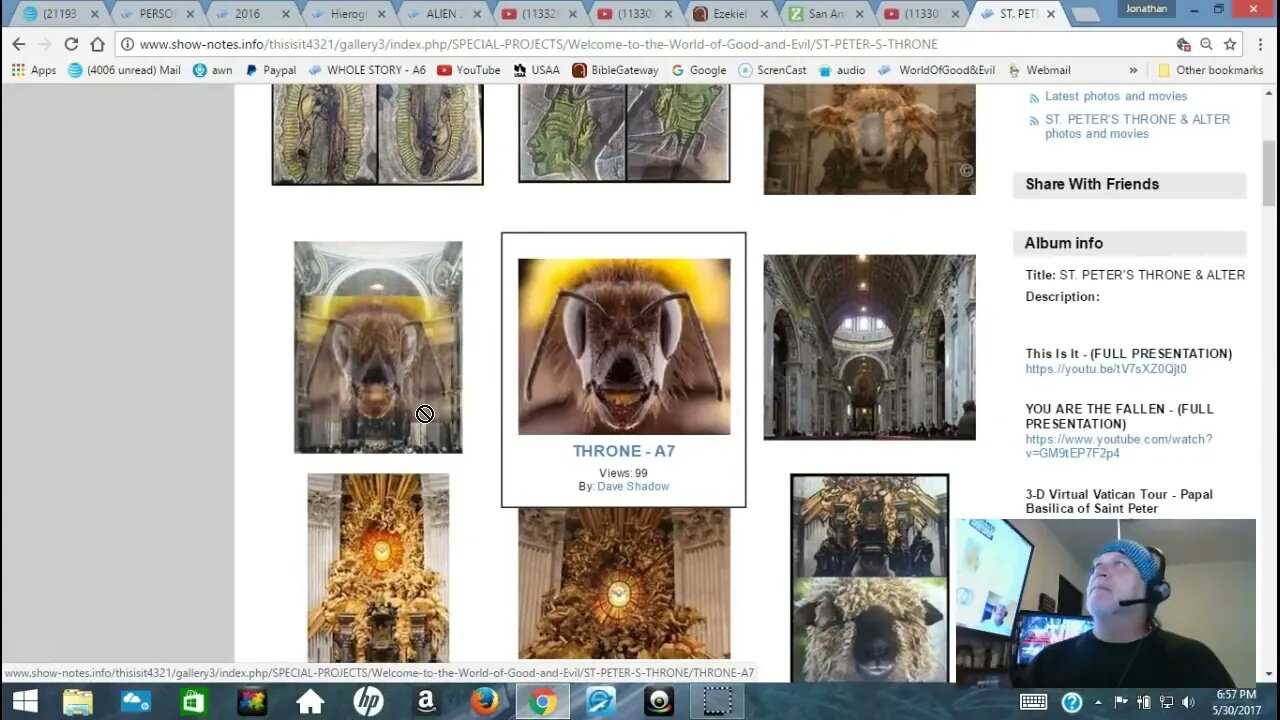Viewport: 1280px width, 720px height.
Task: Open the WorldOfGood&Evil bookmark
Action: pos(937,70)
